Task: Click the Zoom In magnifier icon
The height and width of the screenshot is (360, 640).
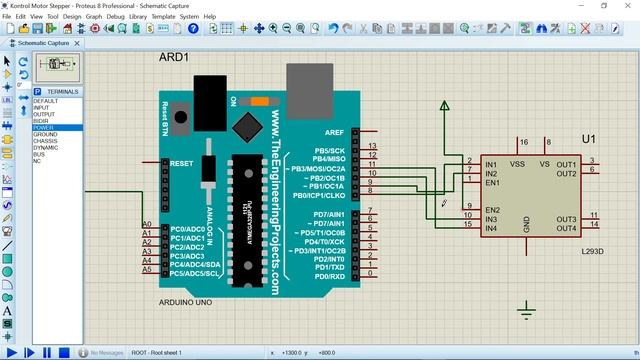Action: [273, 28]
